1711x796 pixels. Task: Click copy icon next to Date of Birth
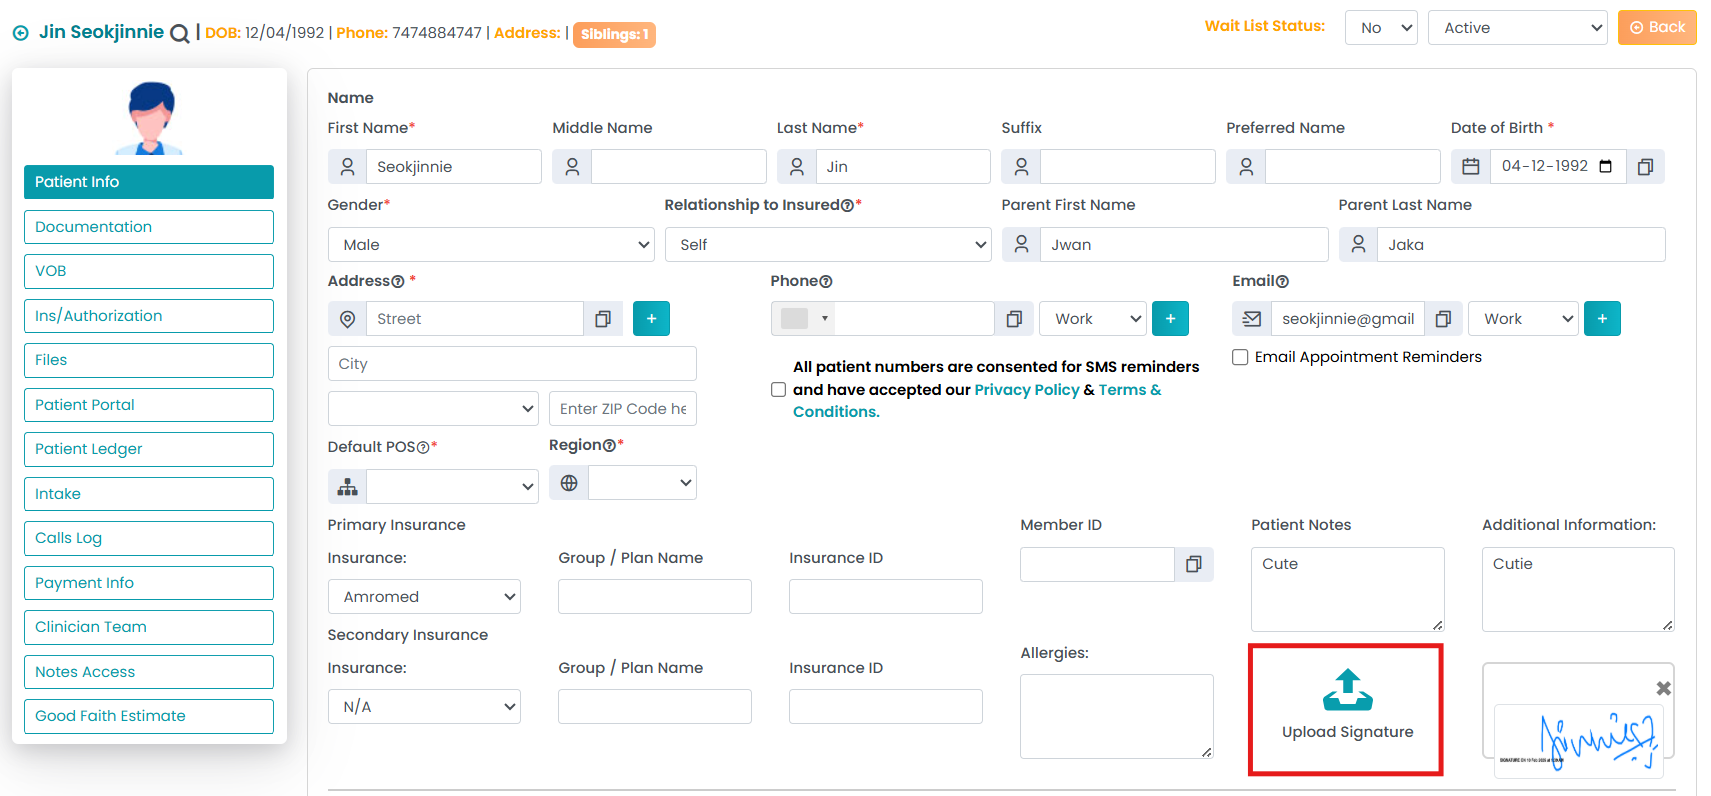[x=1645, y=167]
